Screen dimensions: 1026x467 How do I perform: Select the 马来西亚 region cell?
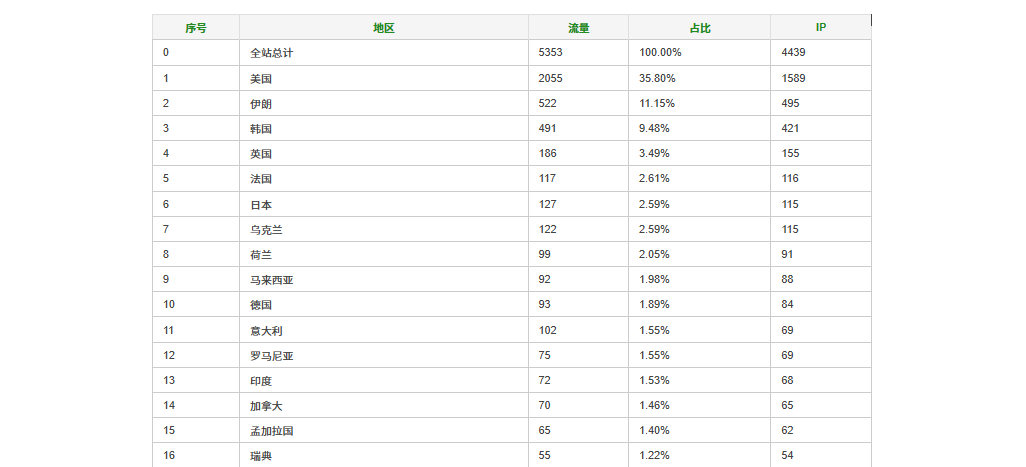pos(272,280)
